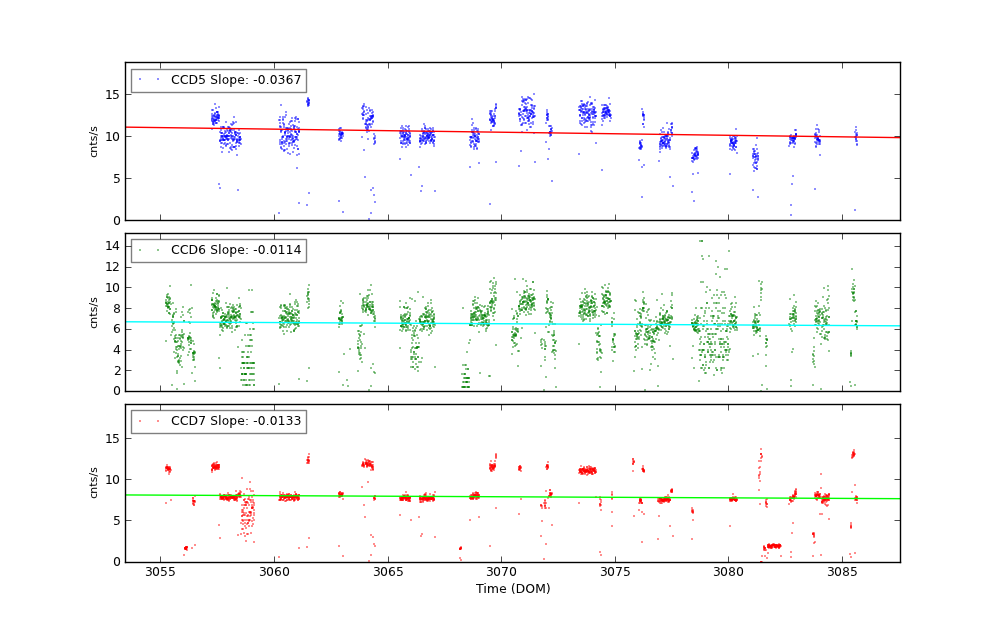
Task: Click the 3080 x-axis tick label
Action: tap(728, 572)
